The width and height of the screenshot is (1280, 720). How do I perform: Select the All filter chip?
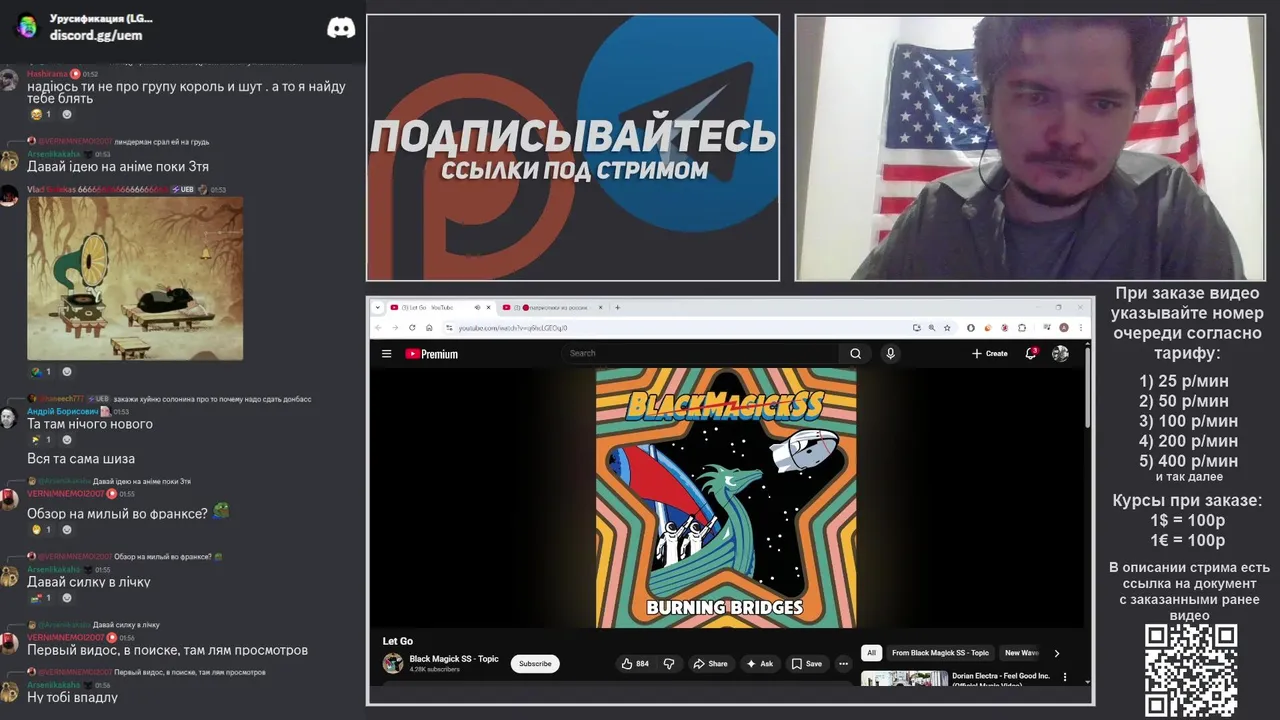pos(871,653)
